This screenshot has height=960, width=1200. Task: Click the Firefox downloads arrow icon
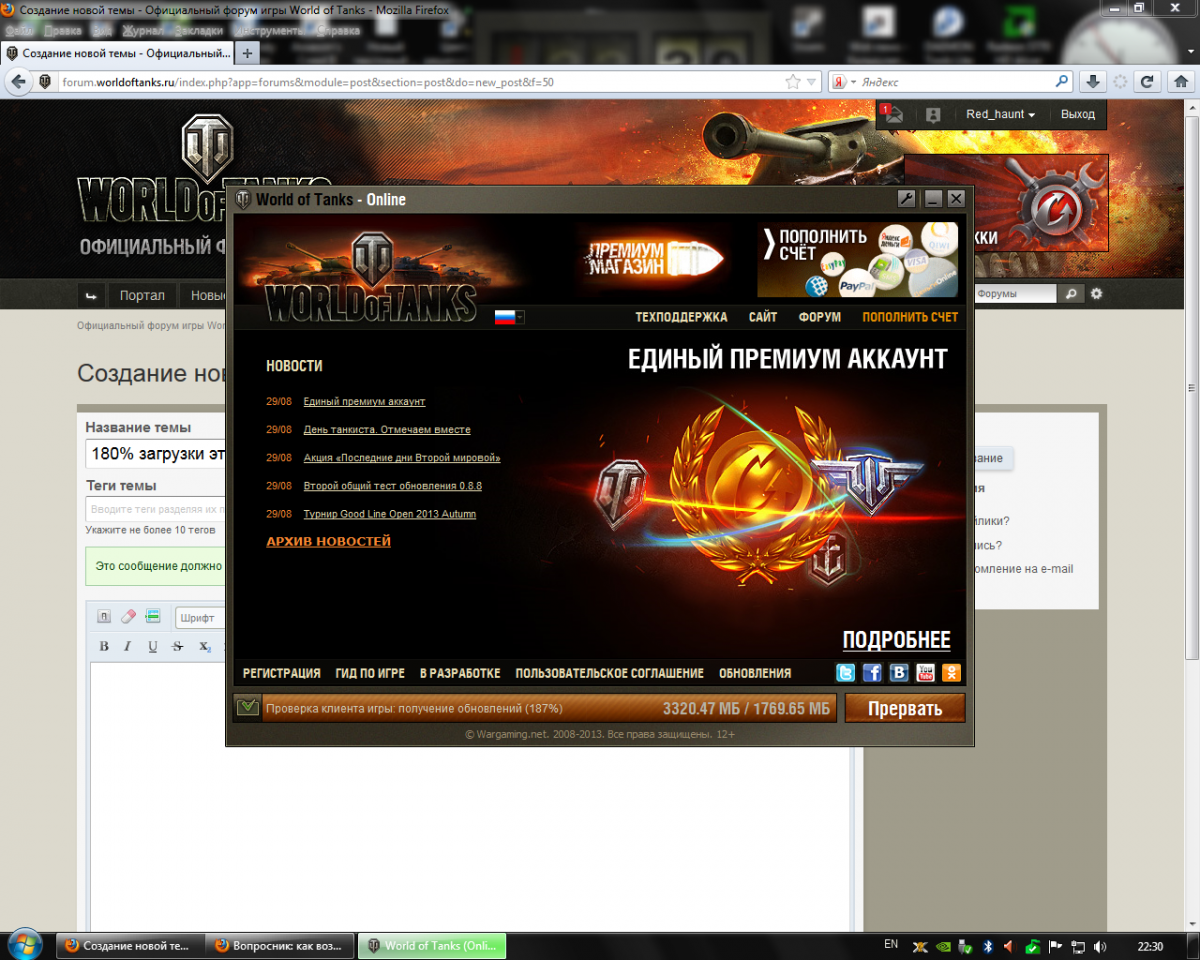[1094, 82]
